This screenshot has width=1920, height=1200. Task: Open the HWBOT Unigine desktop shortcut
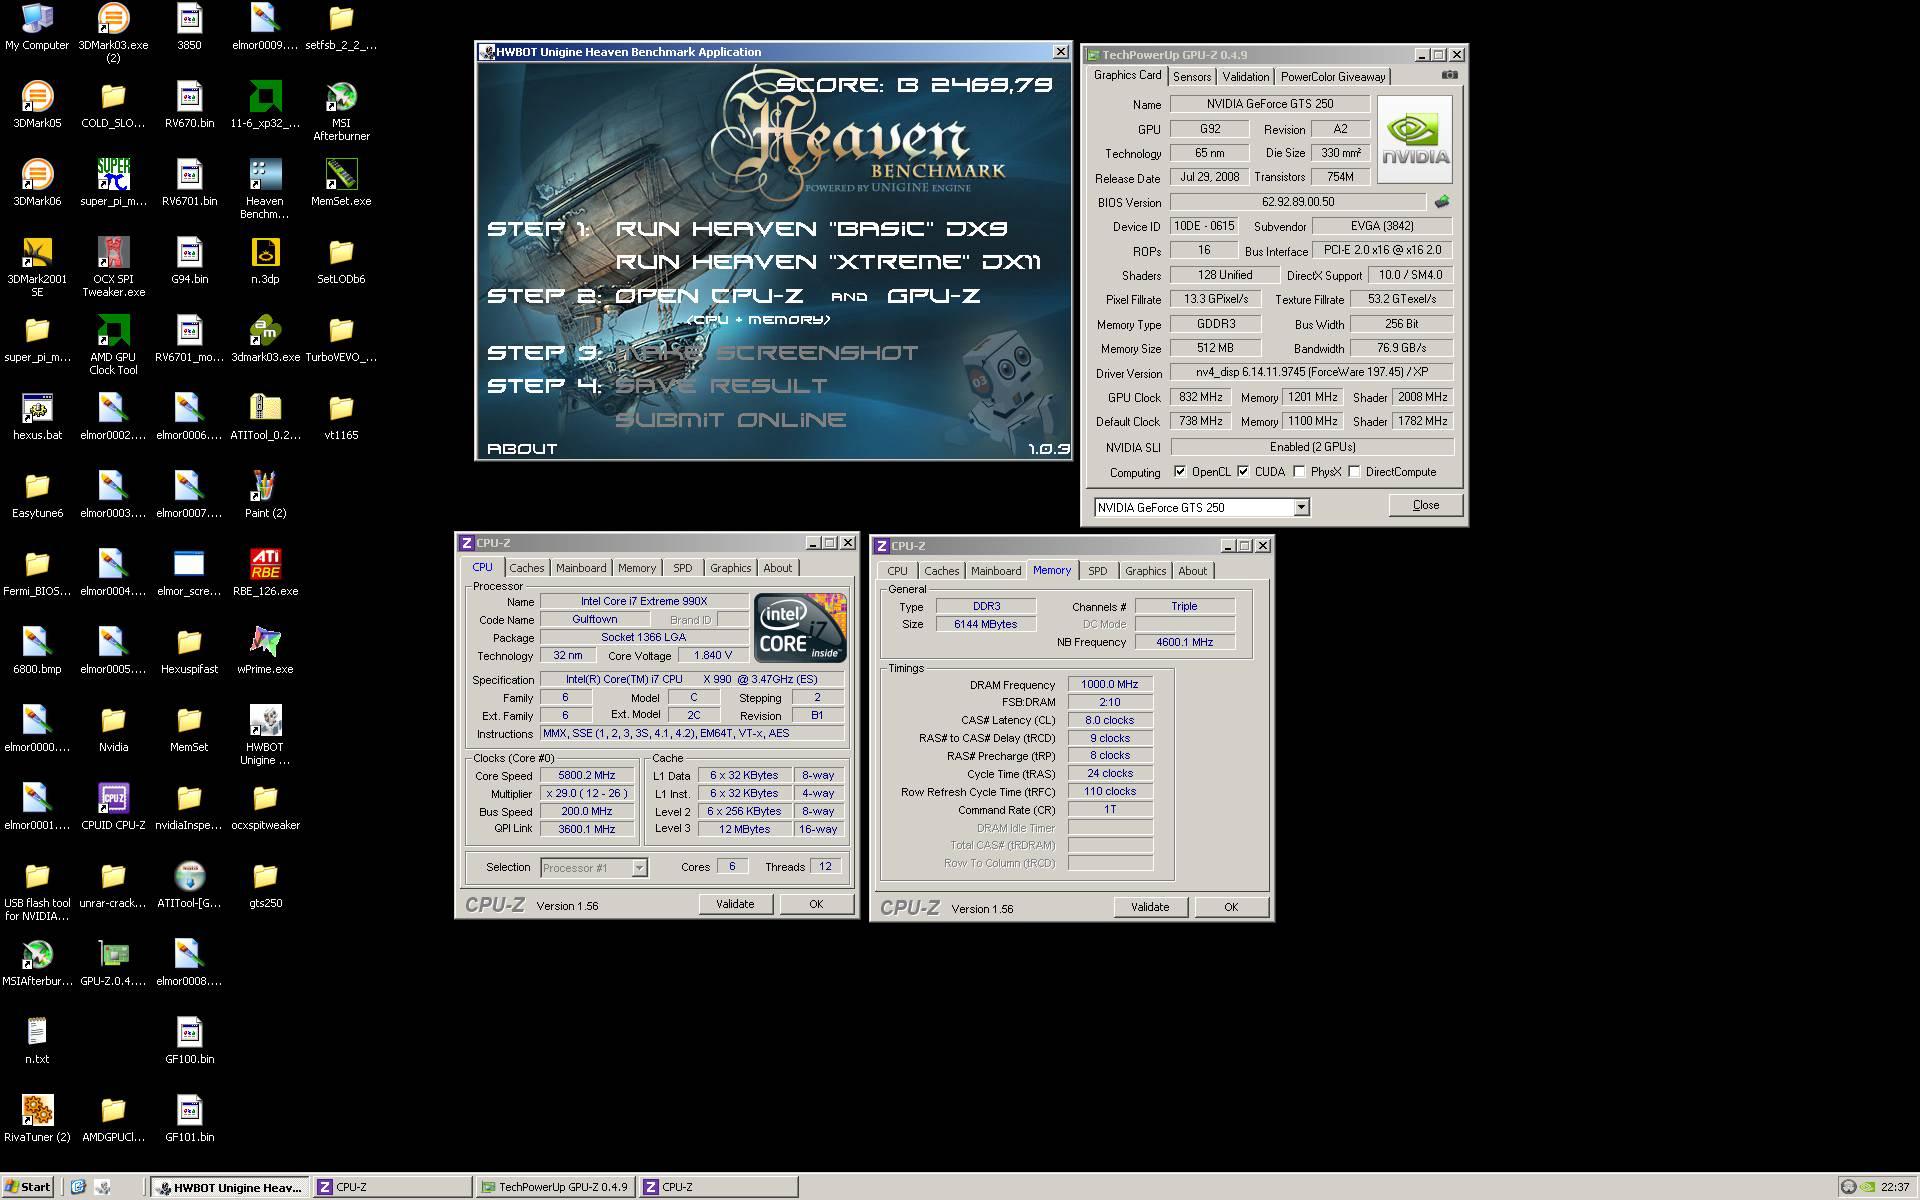(265, 734)
